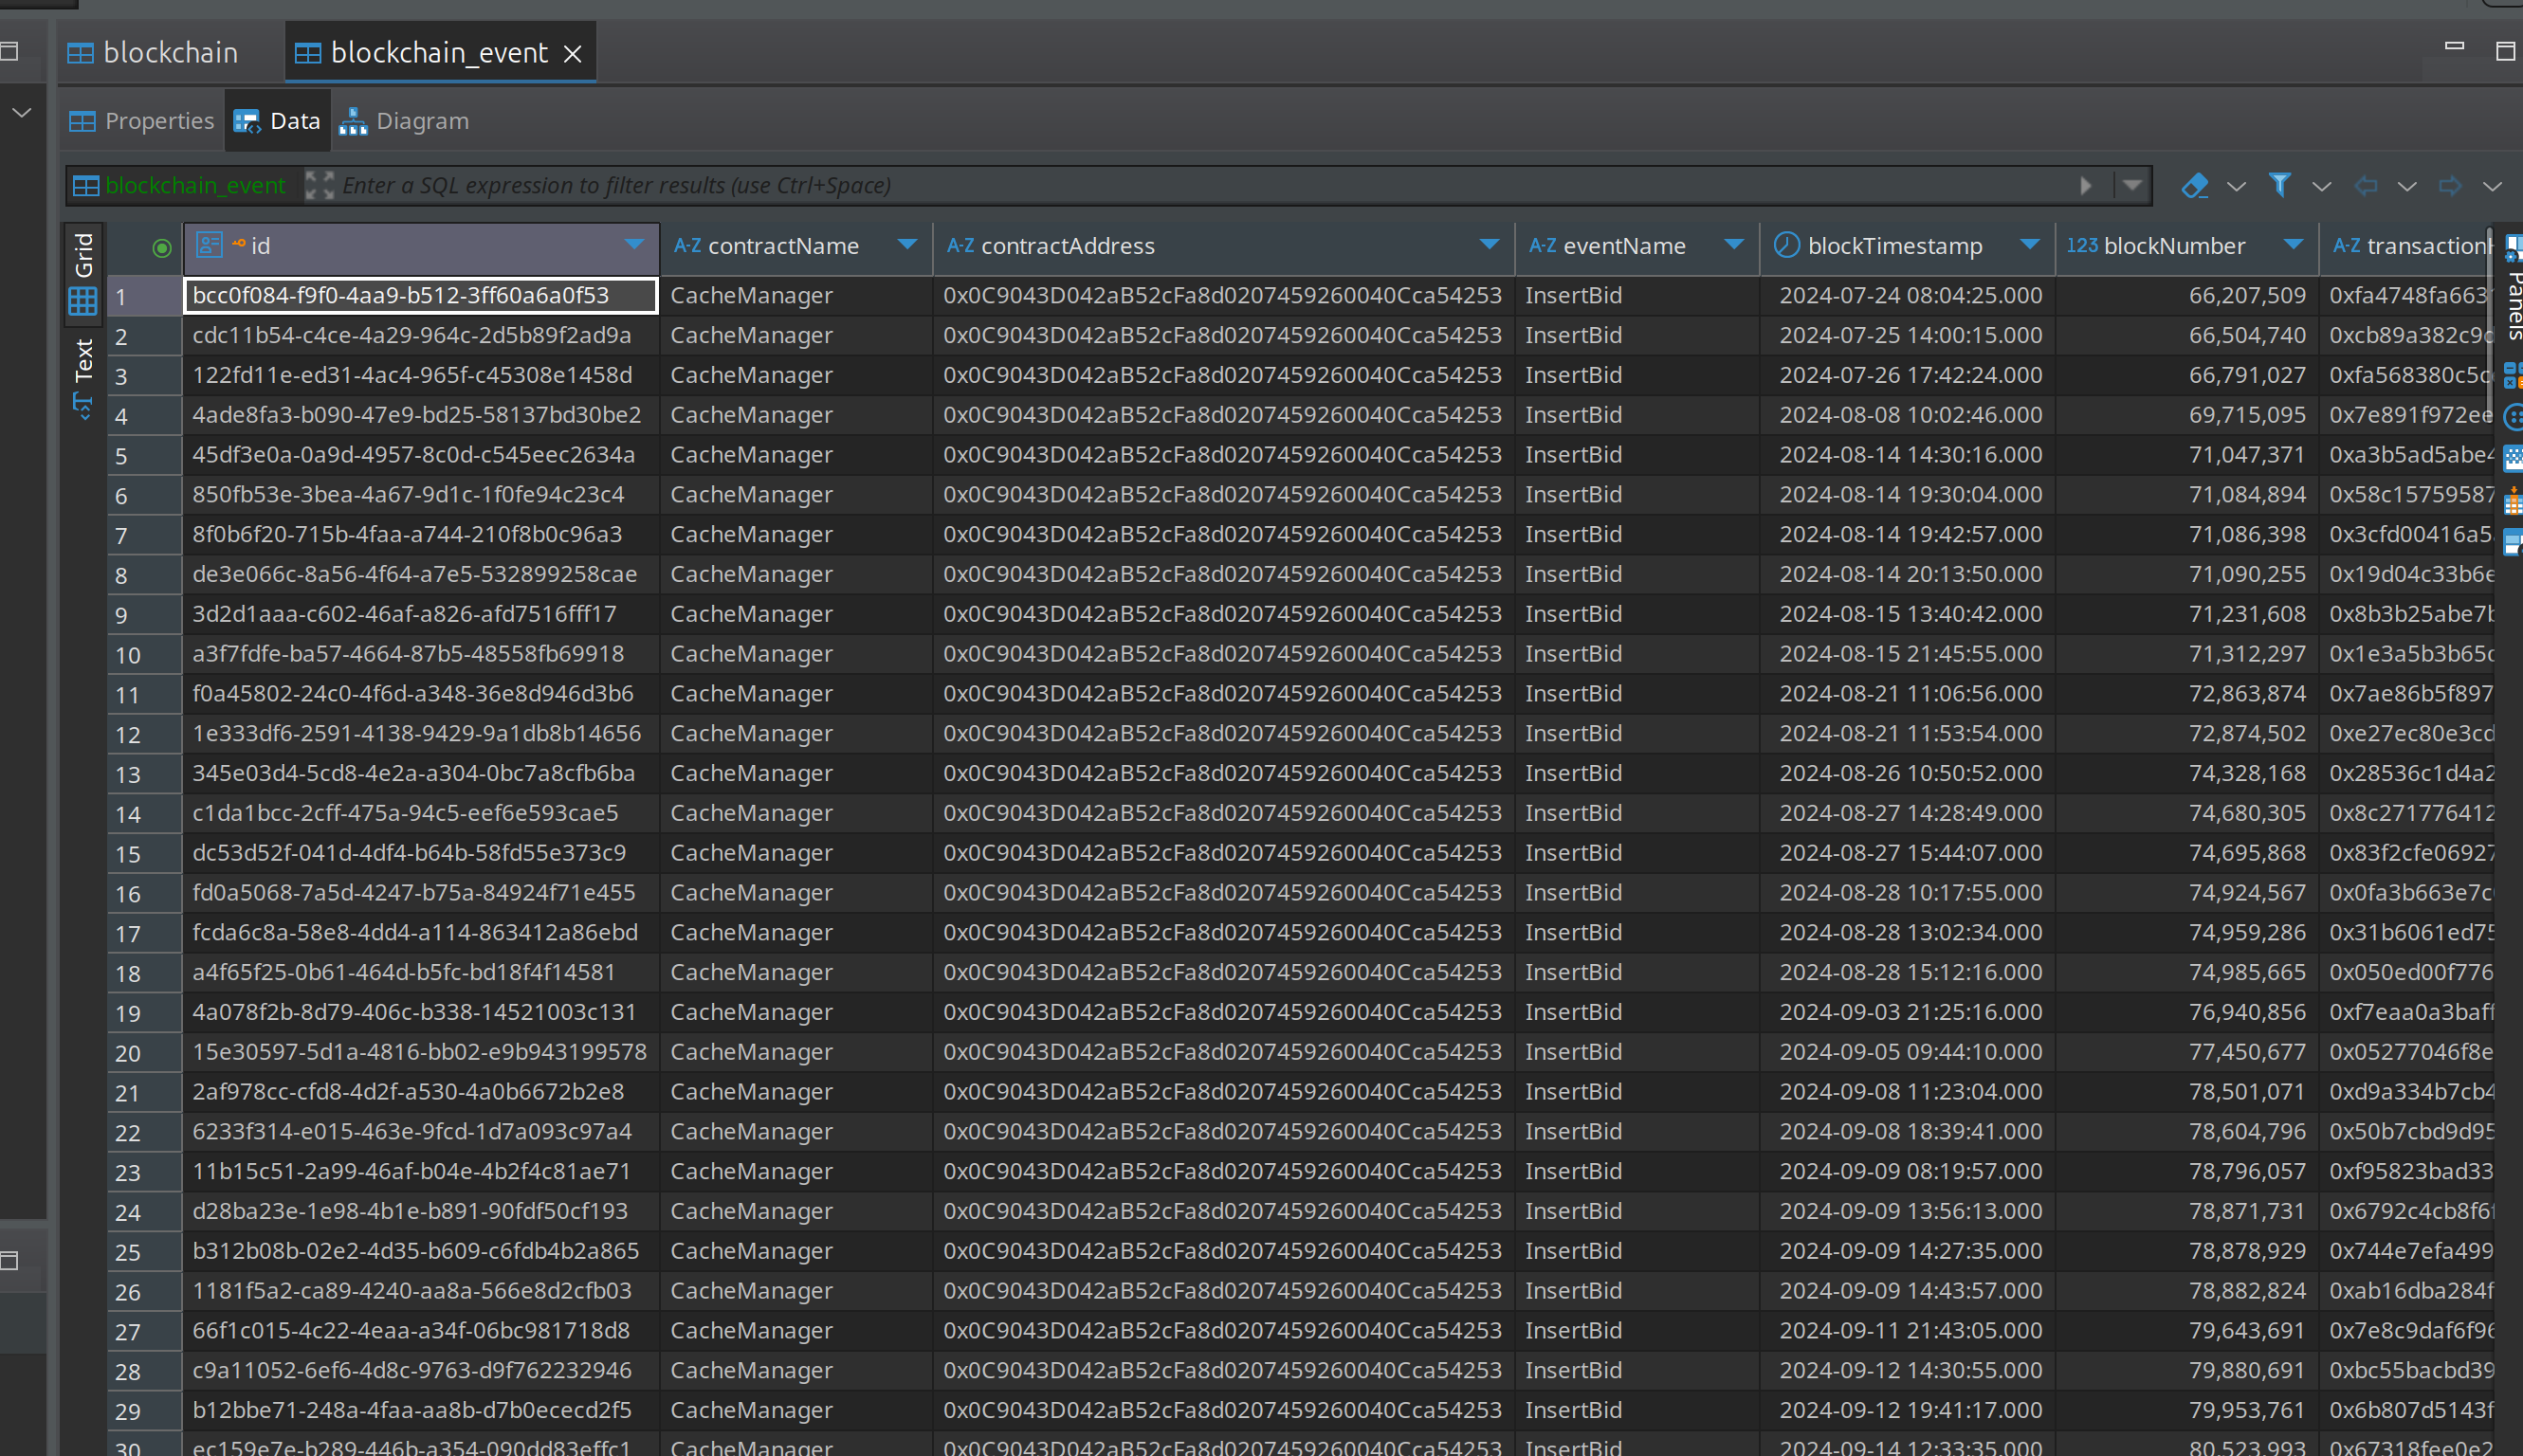Minimize the editor area panel
Image resolution: width=2523 pixels, height=1456 pixels.
2454,46
